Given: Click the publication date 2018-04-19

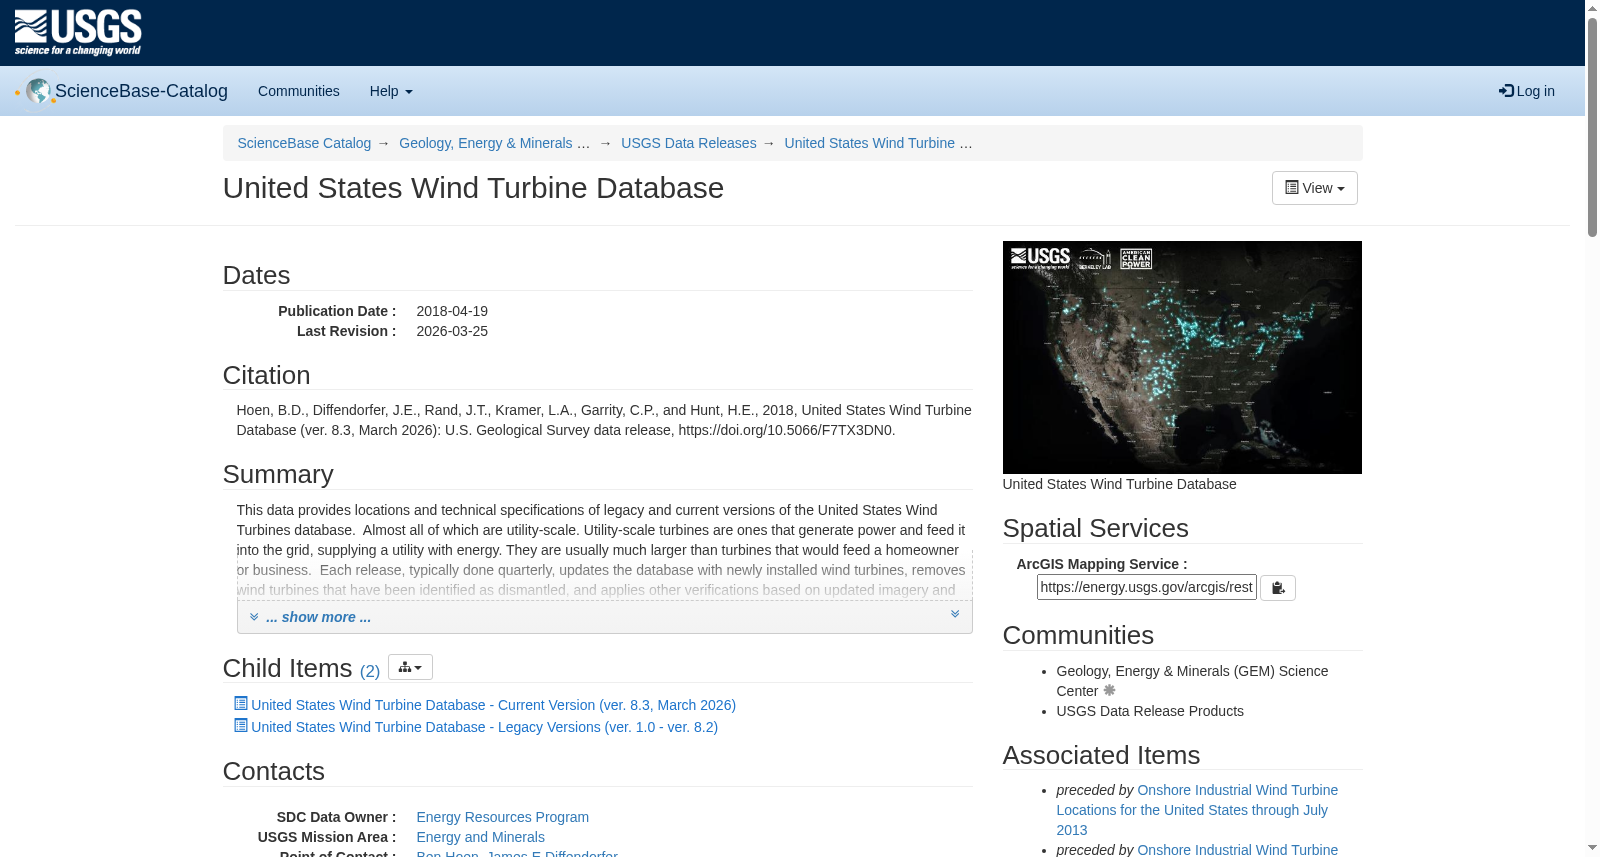Looking at the screenshot, I should click(x=452, y=311).
